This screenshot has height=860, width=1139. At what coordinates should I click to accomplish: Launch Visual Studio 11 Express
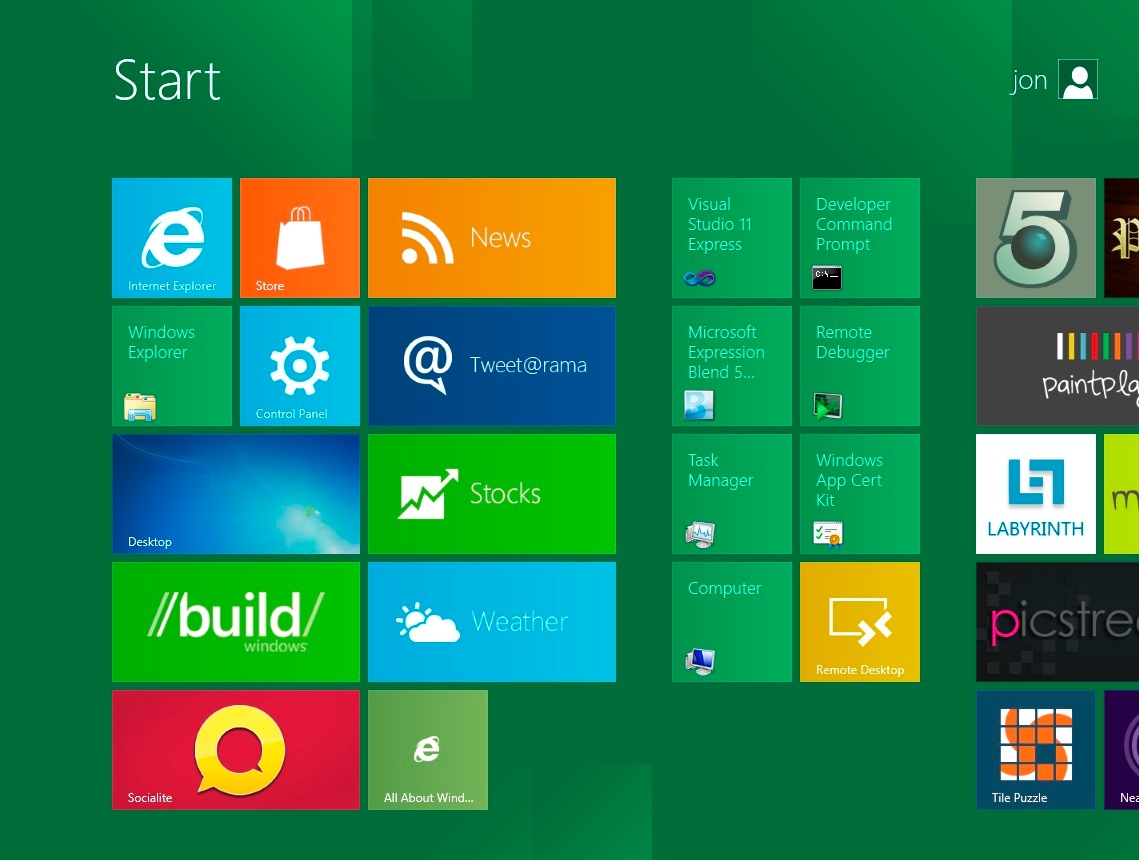[x=731, y=237]
